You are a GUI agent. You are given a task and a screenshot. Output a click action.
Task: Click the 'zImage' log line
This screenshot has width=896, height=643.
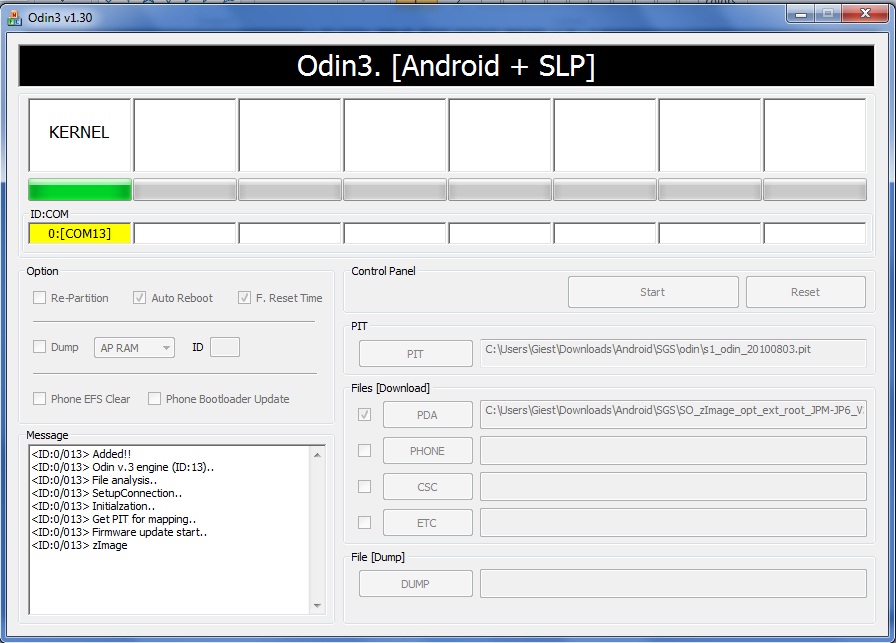pyautogui.click(x=79, y=545)
